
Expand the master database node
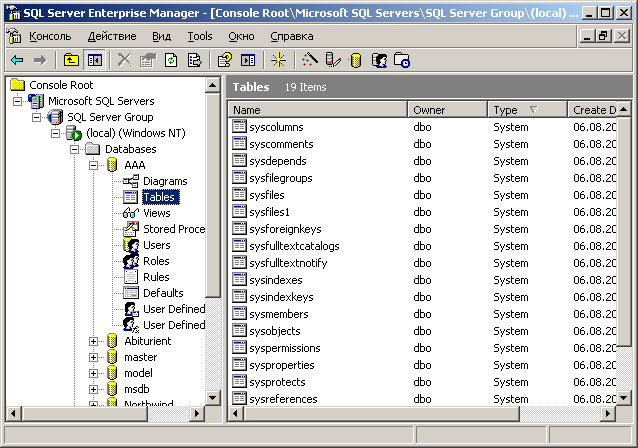[94, 357]
